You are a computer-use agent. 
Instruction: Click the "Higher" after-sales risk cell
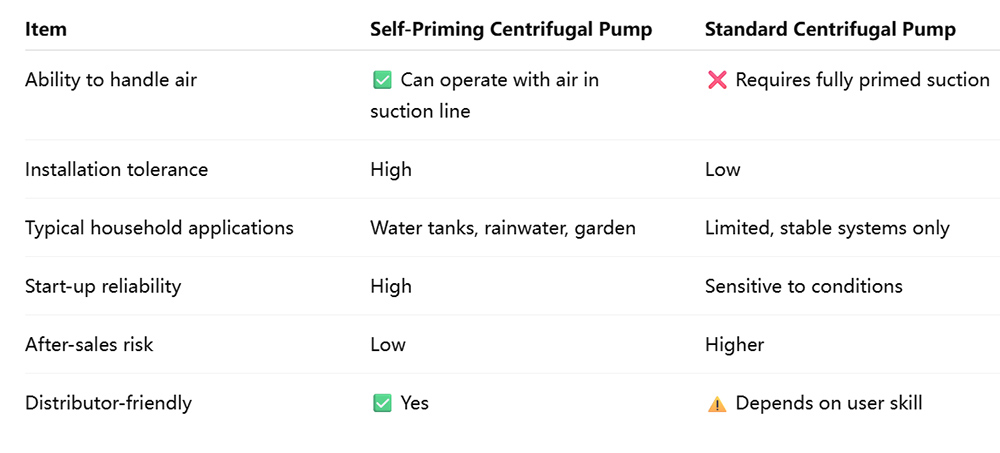pyautogui.click(x=734, y=345)
